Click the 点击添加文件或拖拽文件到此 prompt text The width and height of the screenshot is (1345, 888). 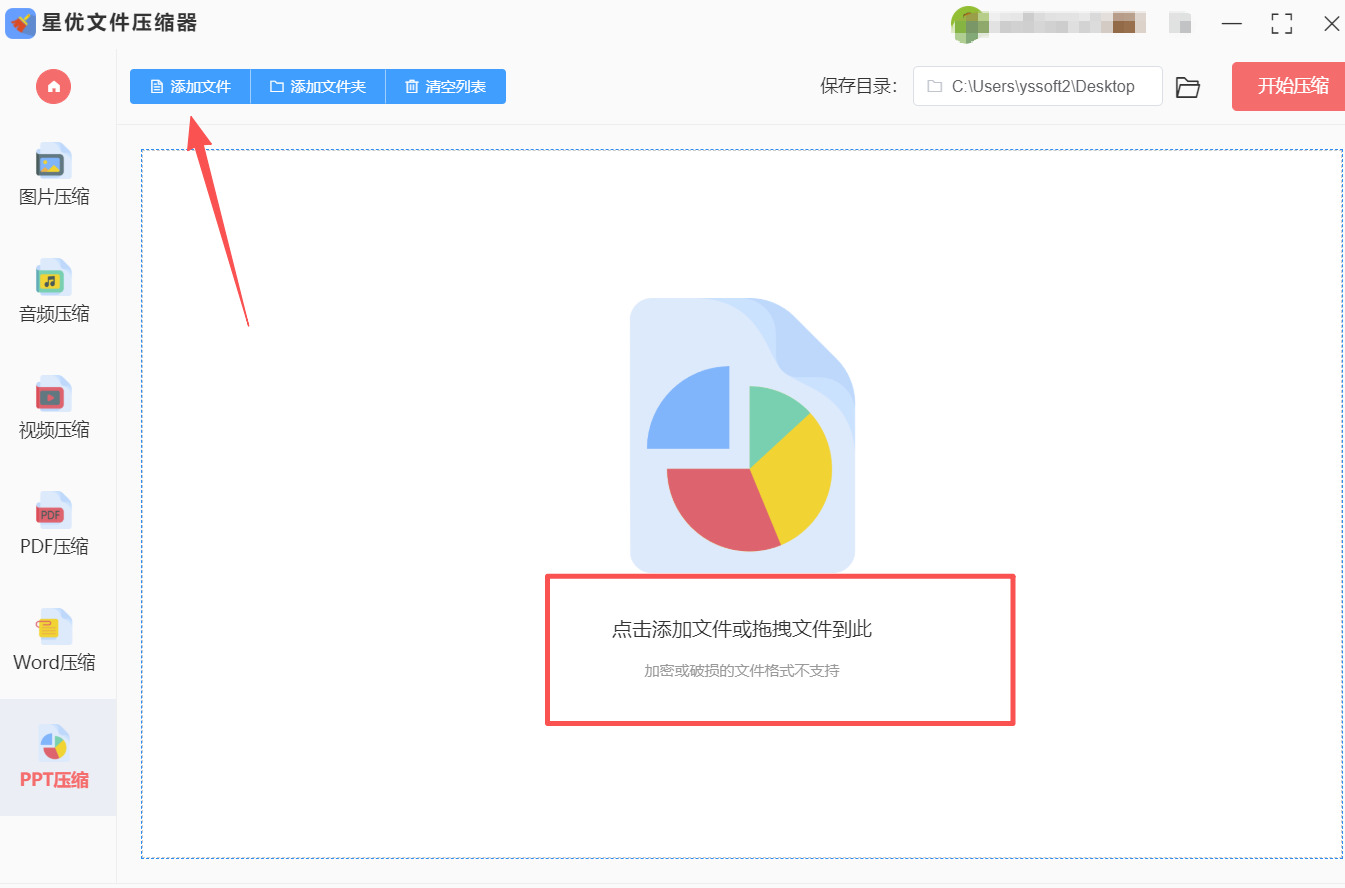742,629
